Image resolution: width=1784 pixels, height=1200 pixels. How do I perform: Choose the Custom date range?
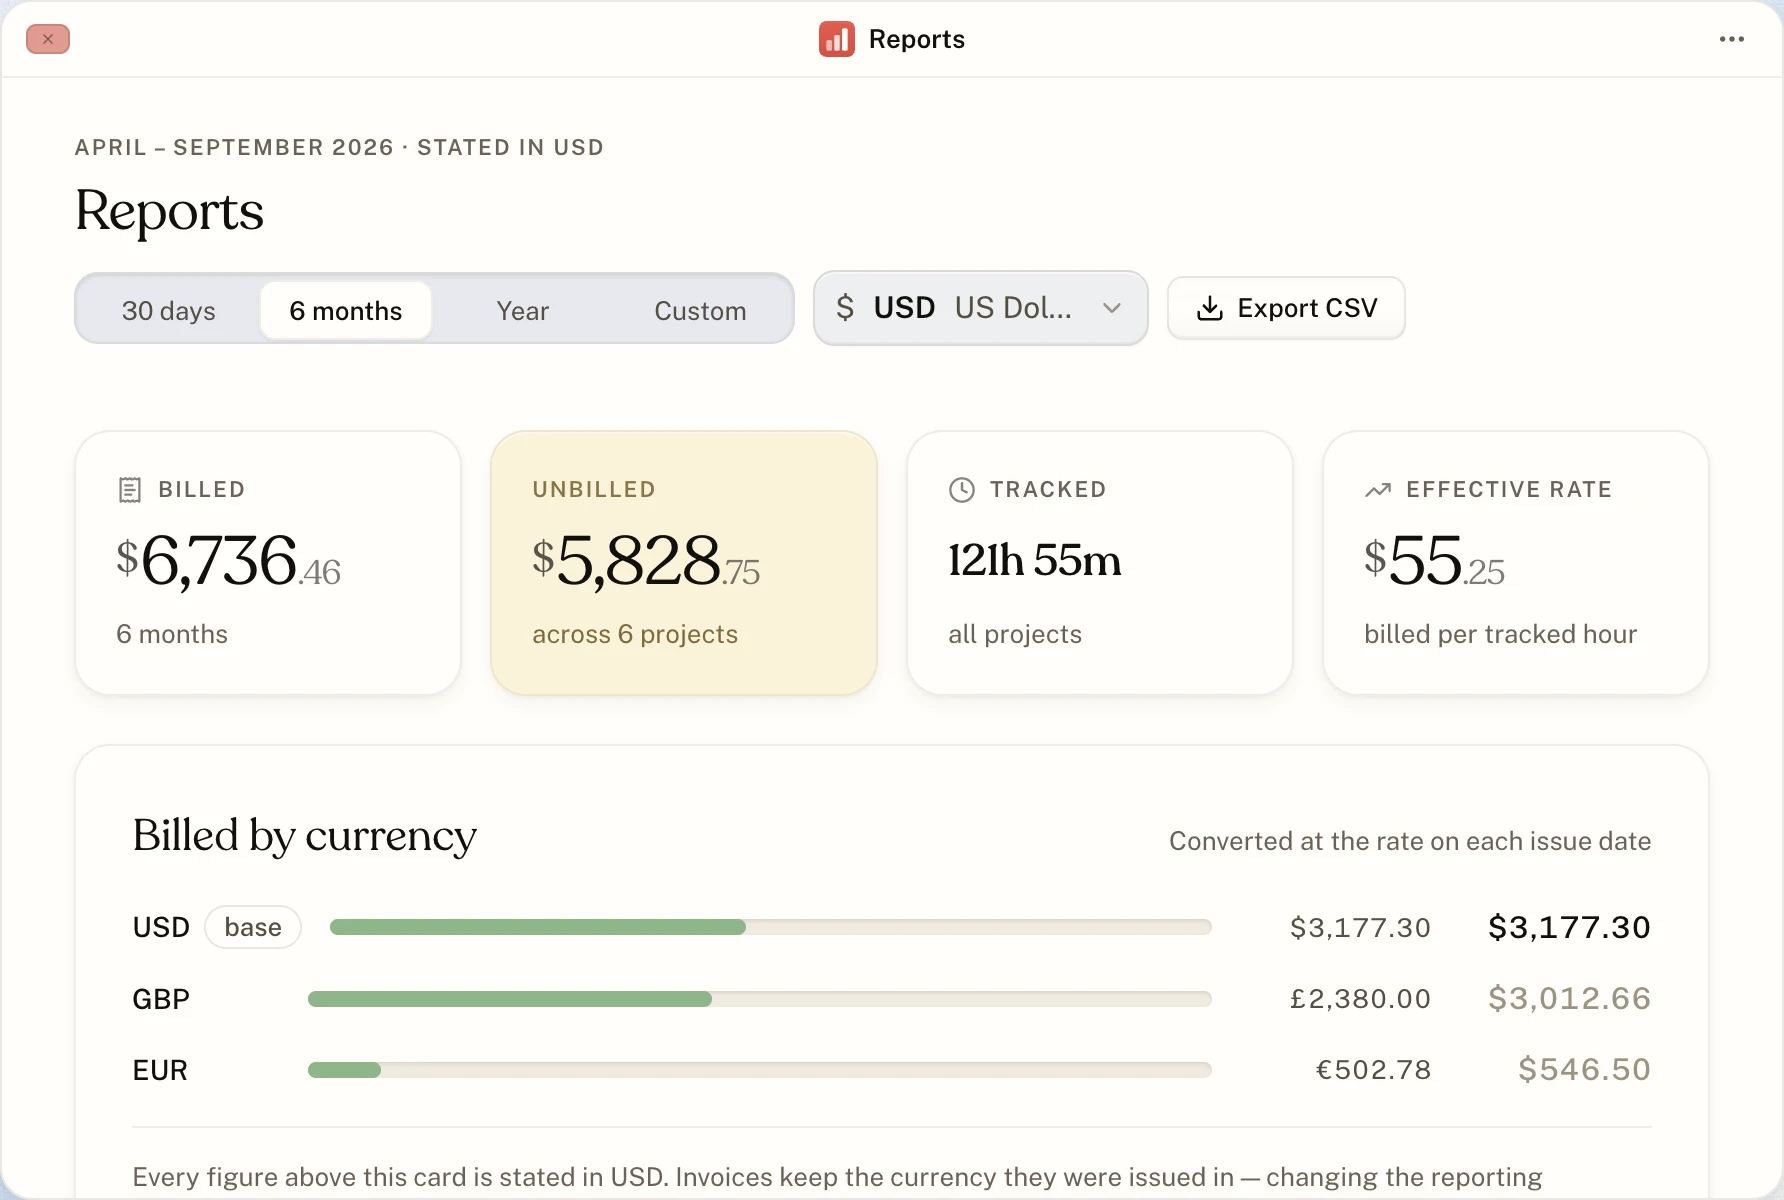tap(700, 311)
